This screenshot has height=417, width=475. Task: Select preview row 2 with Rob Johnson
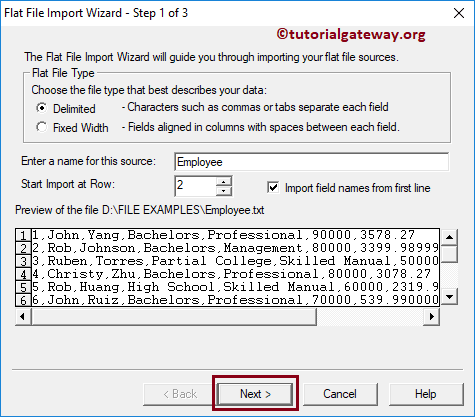(235, 248)
